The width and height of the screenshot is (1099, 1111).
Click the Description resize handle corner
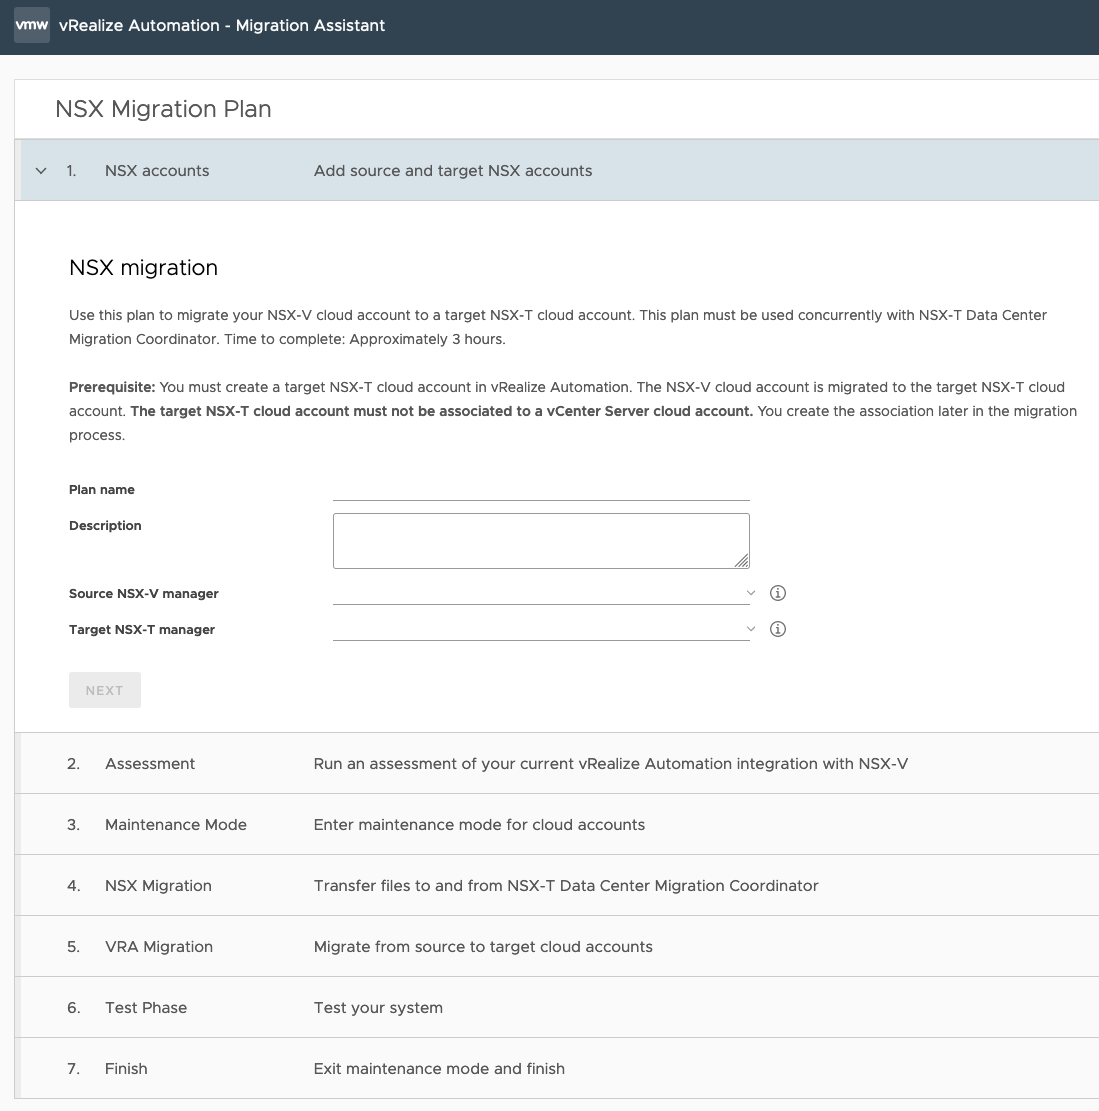[743, 562]
